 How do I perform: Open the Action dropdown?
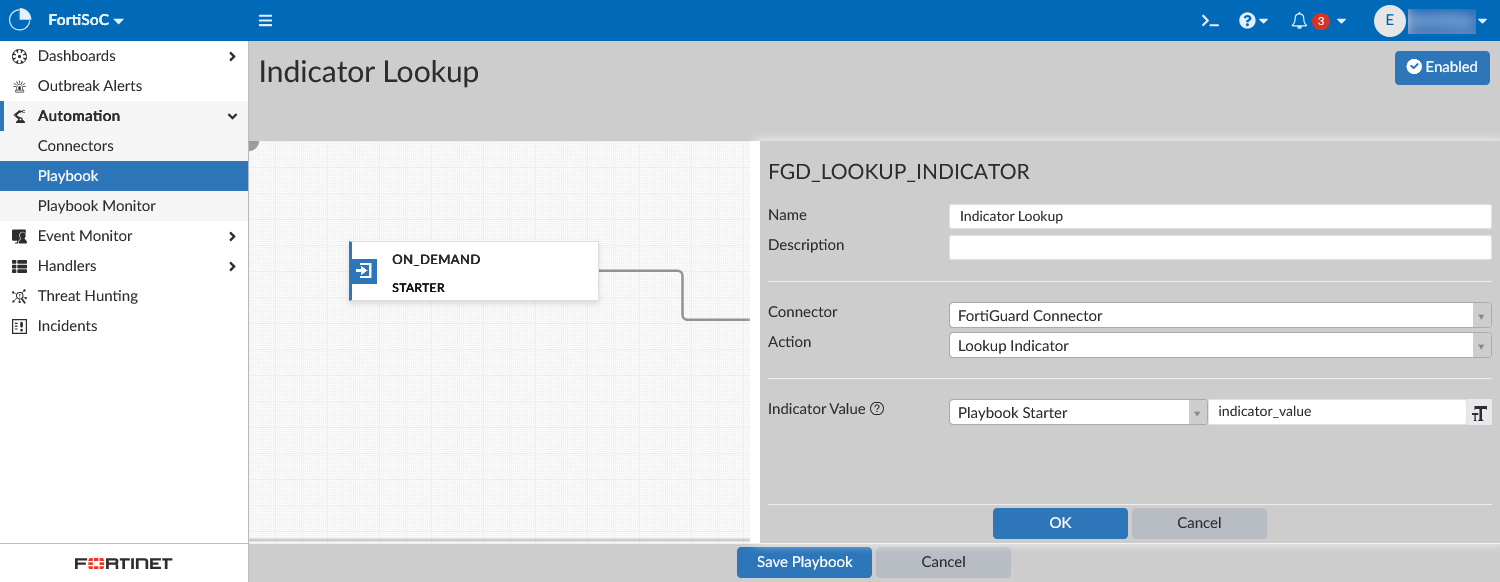tap(1219, 346)
